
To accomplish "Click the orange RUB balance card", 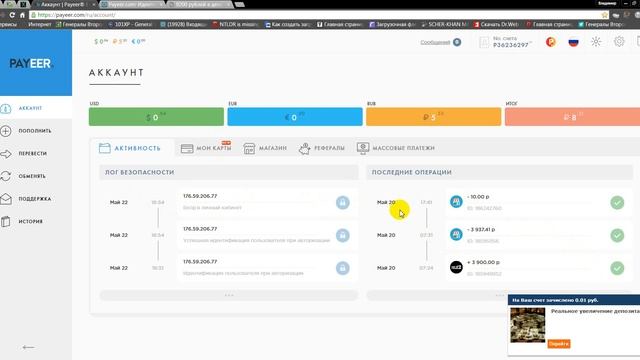I will pos(433,117).
